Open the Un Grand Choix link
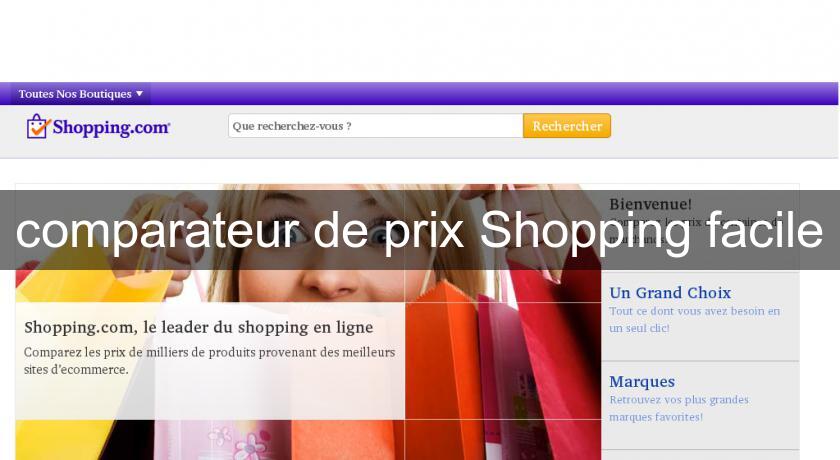 coord(670,292)
